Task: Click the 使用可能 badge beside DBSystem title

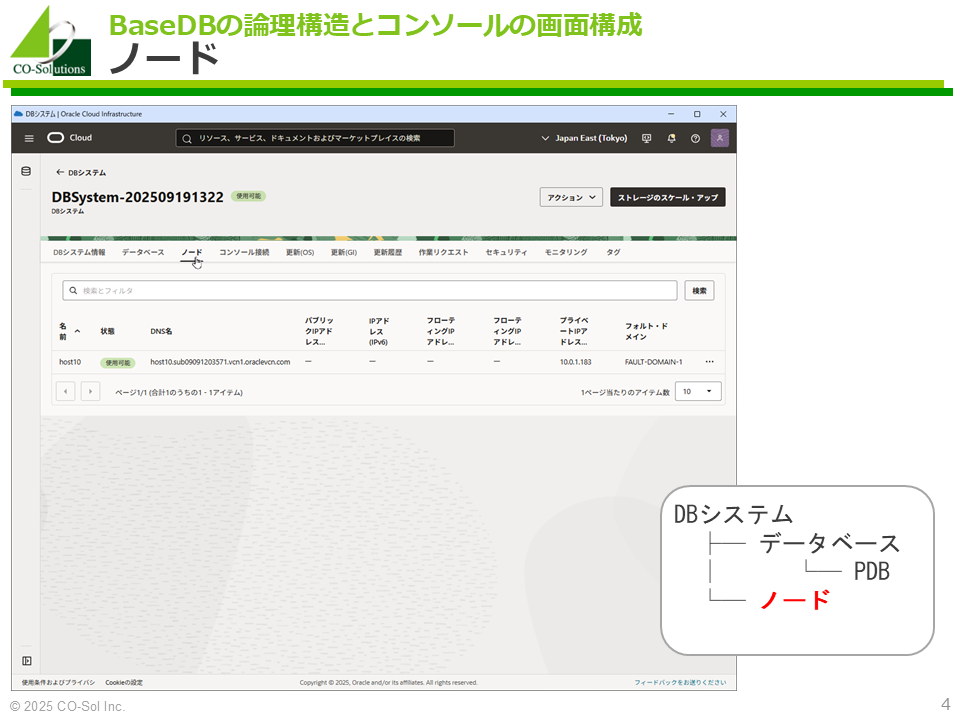Action: click(249, 196)
